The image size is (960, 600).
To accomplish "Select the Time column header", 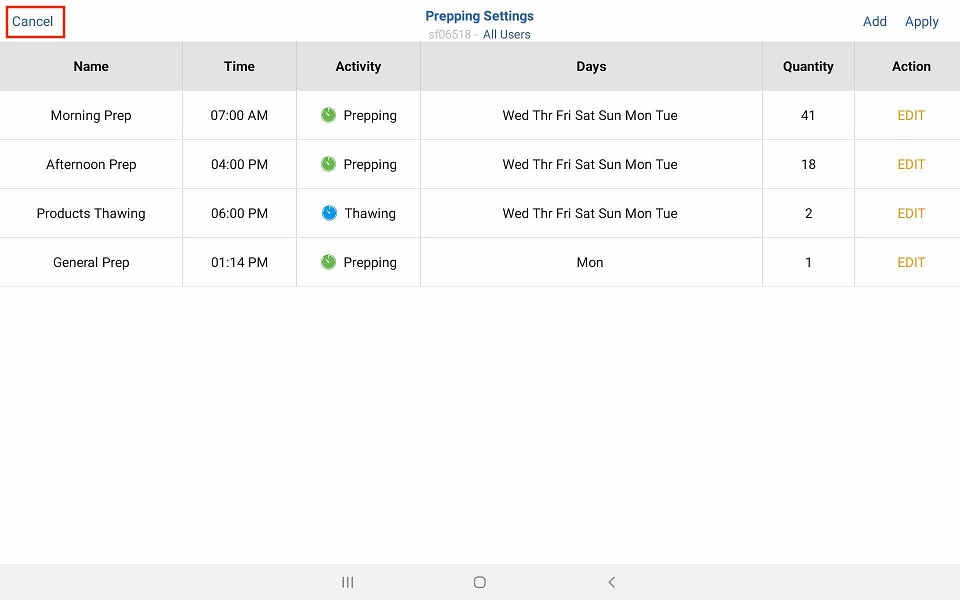I will click(x=239, y=66).
